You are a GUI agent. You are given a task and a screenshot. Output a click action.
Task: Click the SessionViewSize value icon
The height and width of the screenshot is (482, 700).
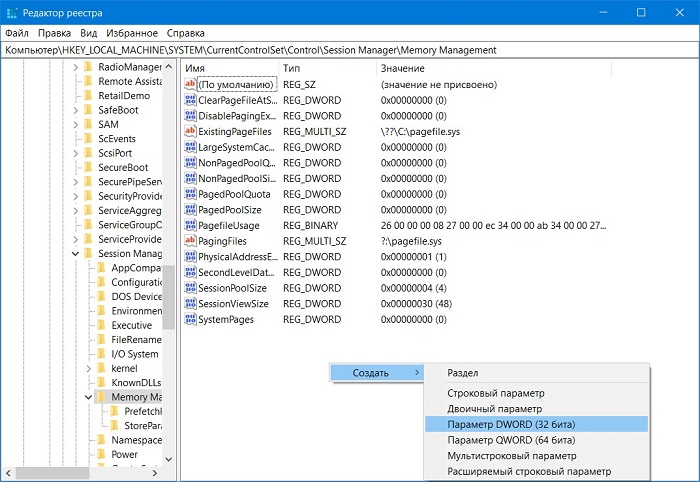[x=190, y=303]
